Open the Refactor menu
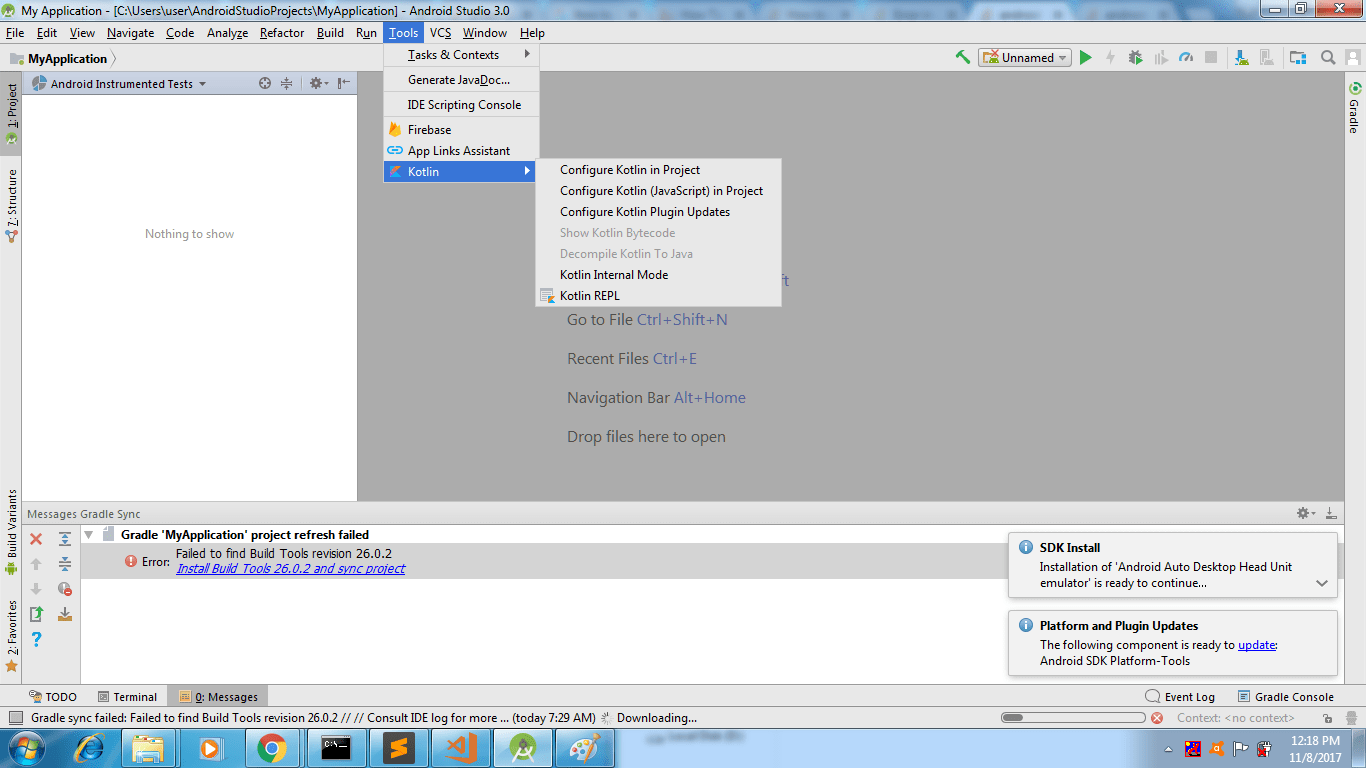Screen dimensions: 1366x768 pyautogui.click(x=281, y=33)
